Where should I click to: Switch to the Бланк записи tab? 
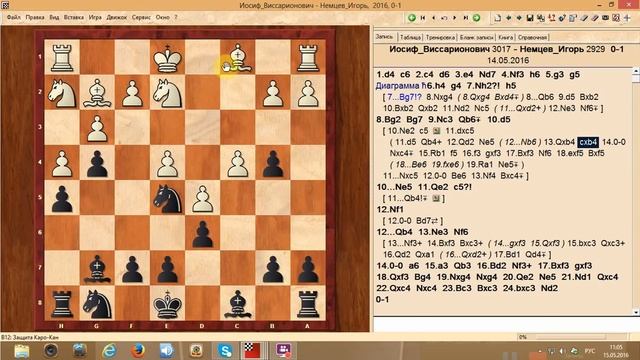476,37
